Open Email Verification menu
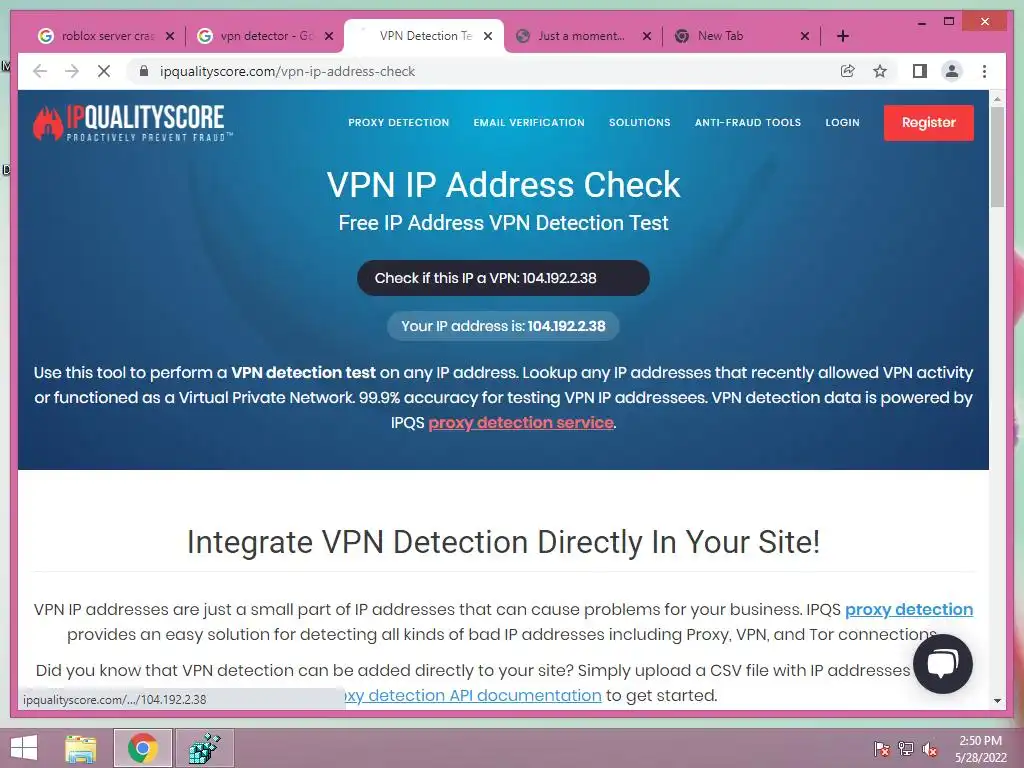 click(x=529, y=122)
